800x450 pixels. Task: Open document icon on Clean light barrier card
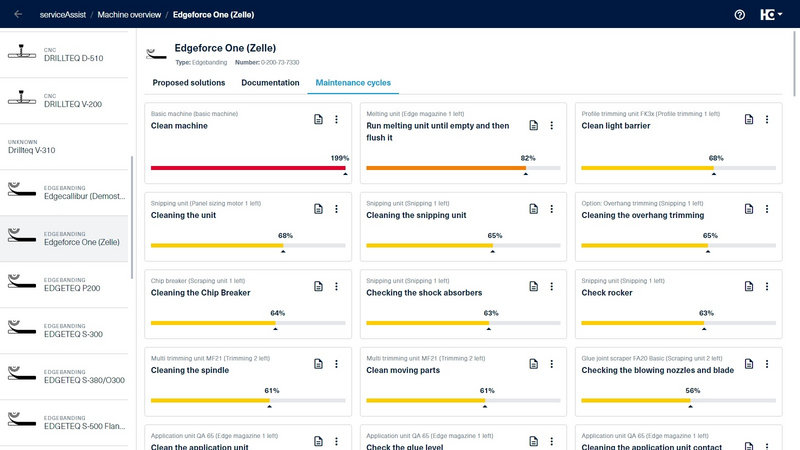pyautogui.click(x=749, y=120)
